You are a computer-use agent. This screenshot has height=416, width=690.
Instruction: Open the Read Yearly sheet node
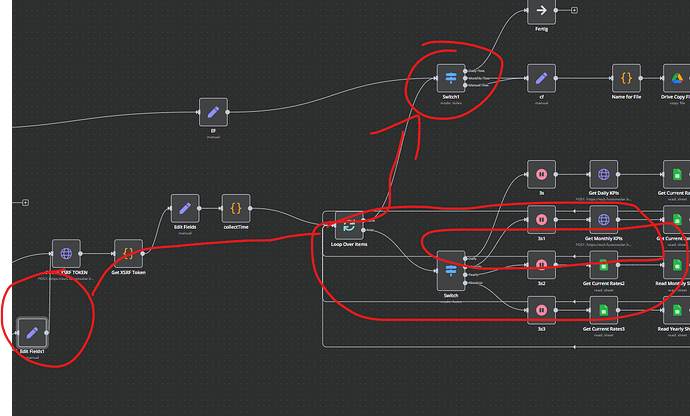pyautogui.click(x=677, y=310)
